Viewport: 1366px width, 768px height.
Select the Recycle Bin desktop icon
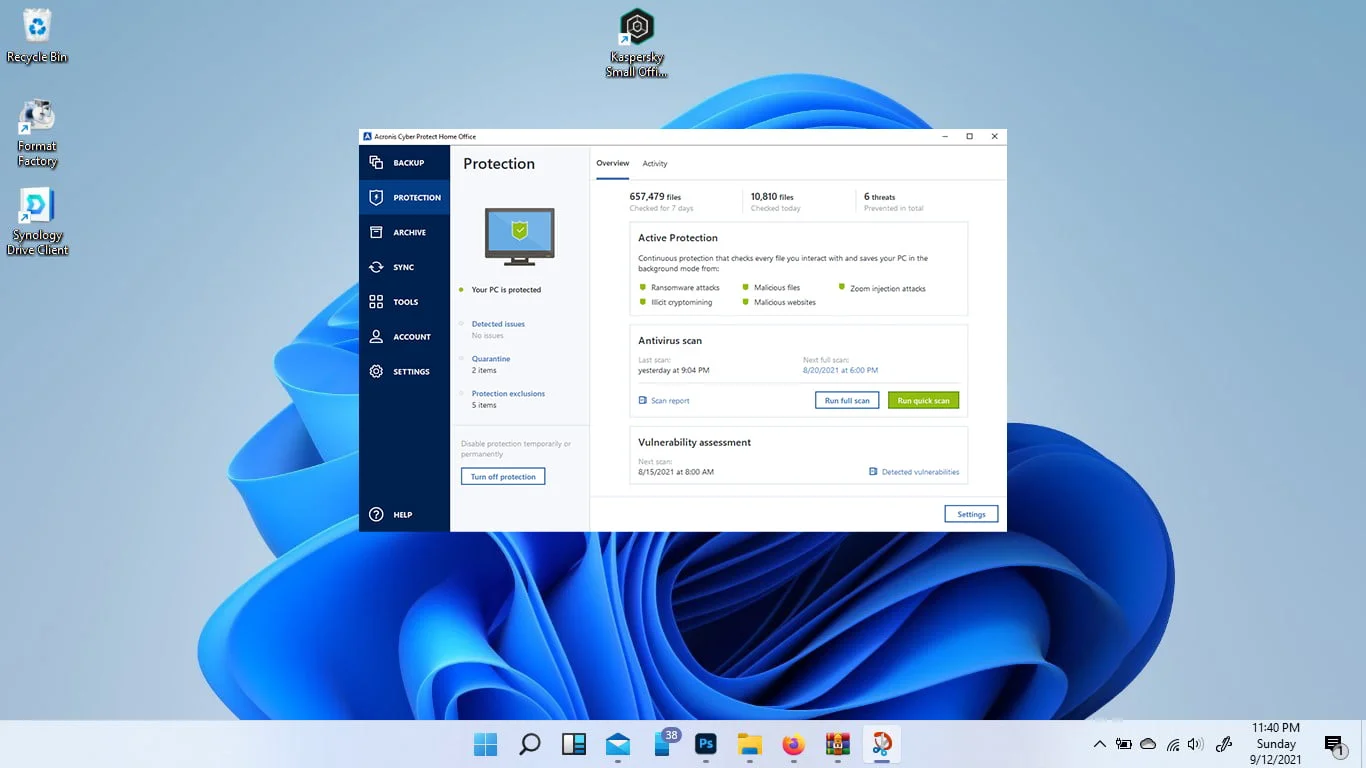[x=37, y=36]
